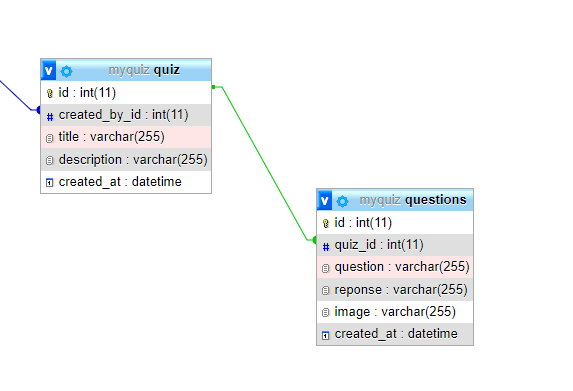Click the text icon beside title column
Viewport: 573px width, 391px height.
pyautogui.click(x=49, y=138)
